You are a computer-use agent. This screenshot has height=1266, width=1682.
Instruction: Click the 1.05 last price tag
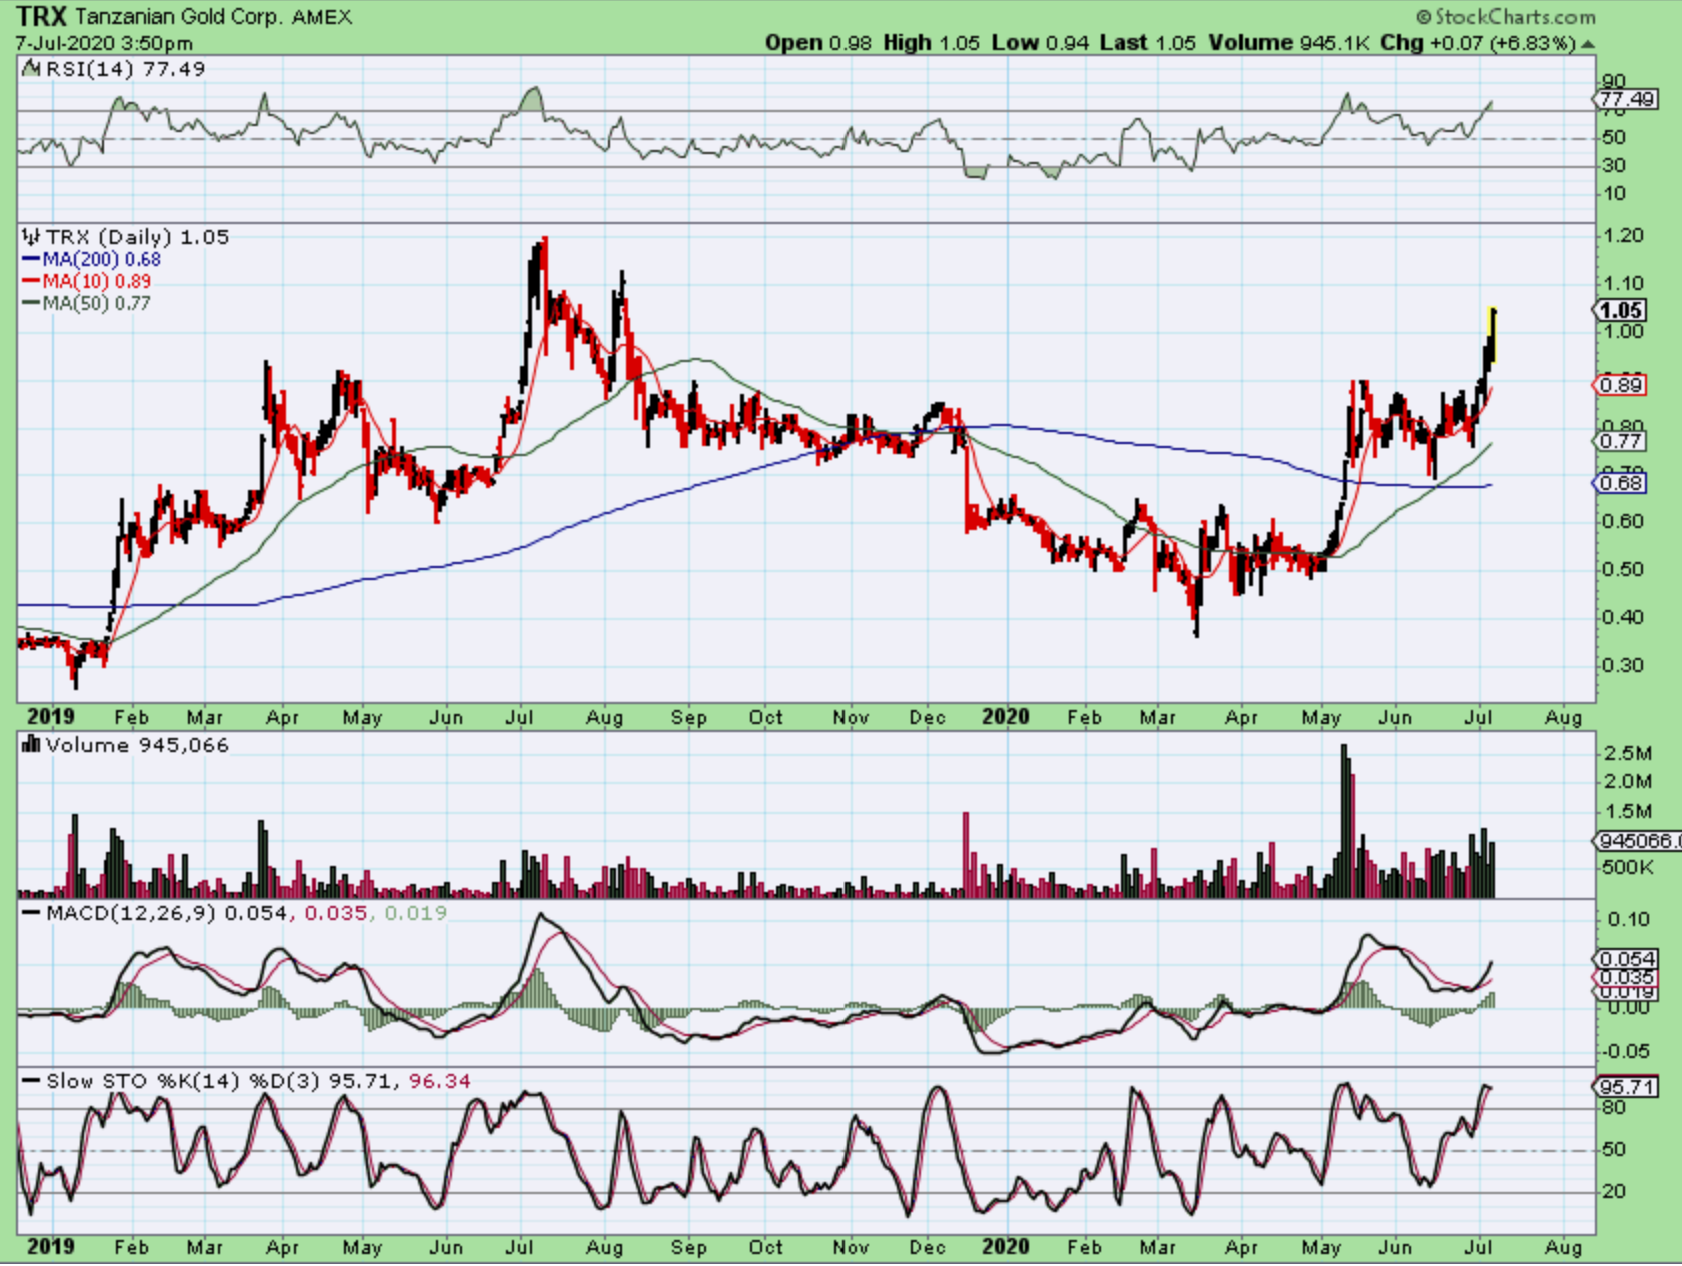(1620, 311)
